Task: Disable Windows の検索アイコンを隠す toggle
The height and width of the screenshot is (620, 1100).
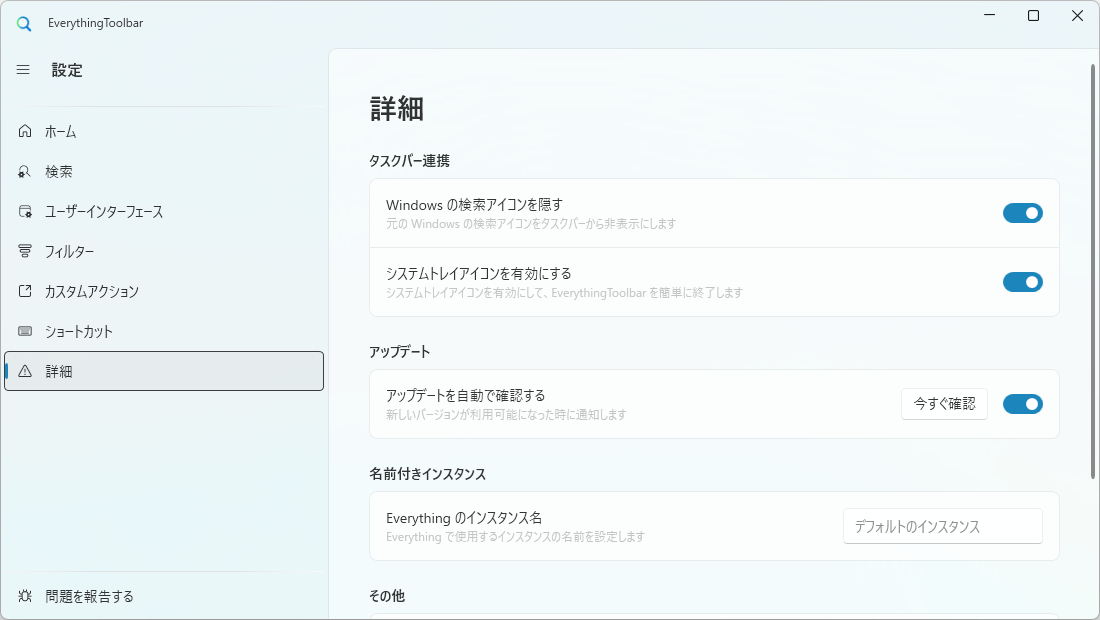Action: [1022, 213]
